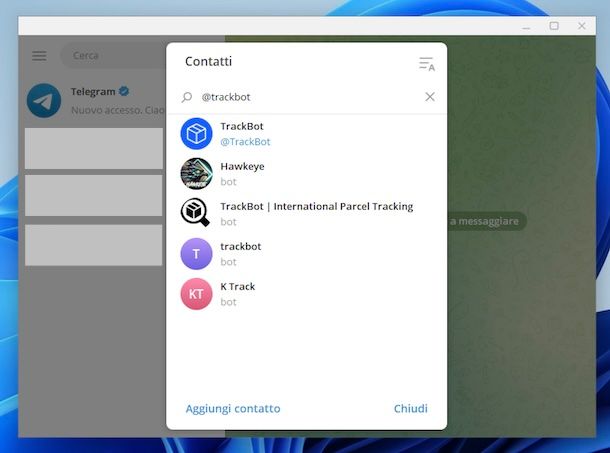Click the magnifier icon in contact search
The width and height of the screenshot is (610, 453).
(x=187, y=97)
